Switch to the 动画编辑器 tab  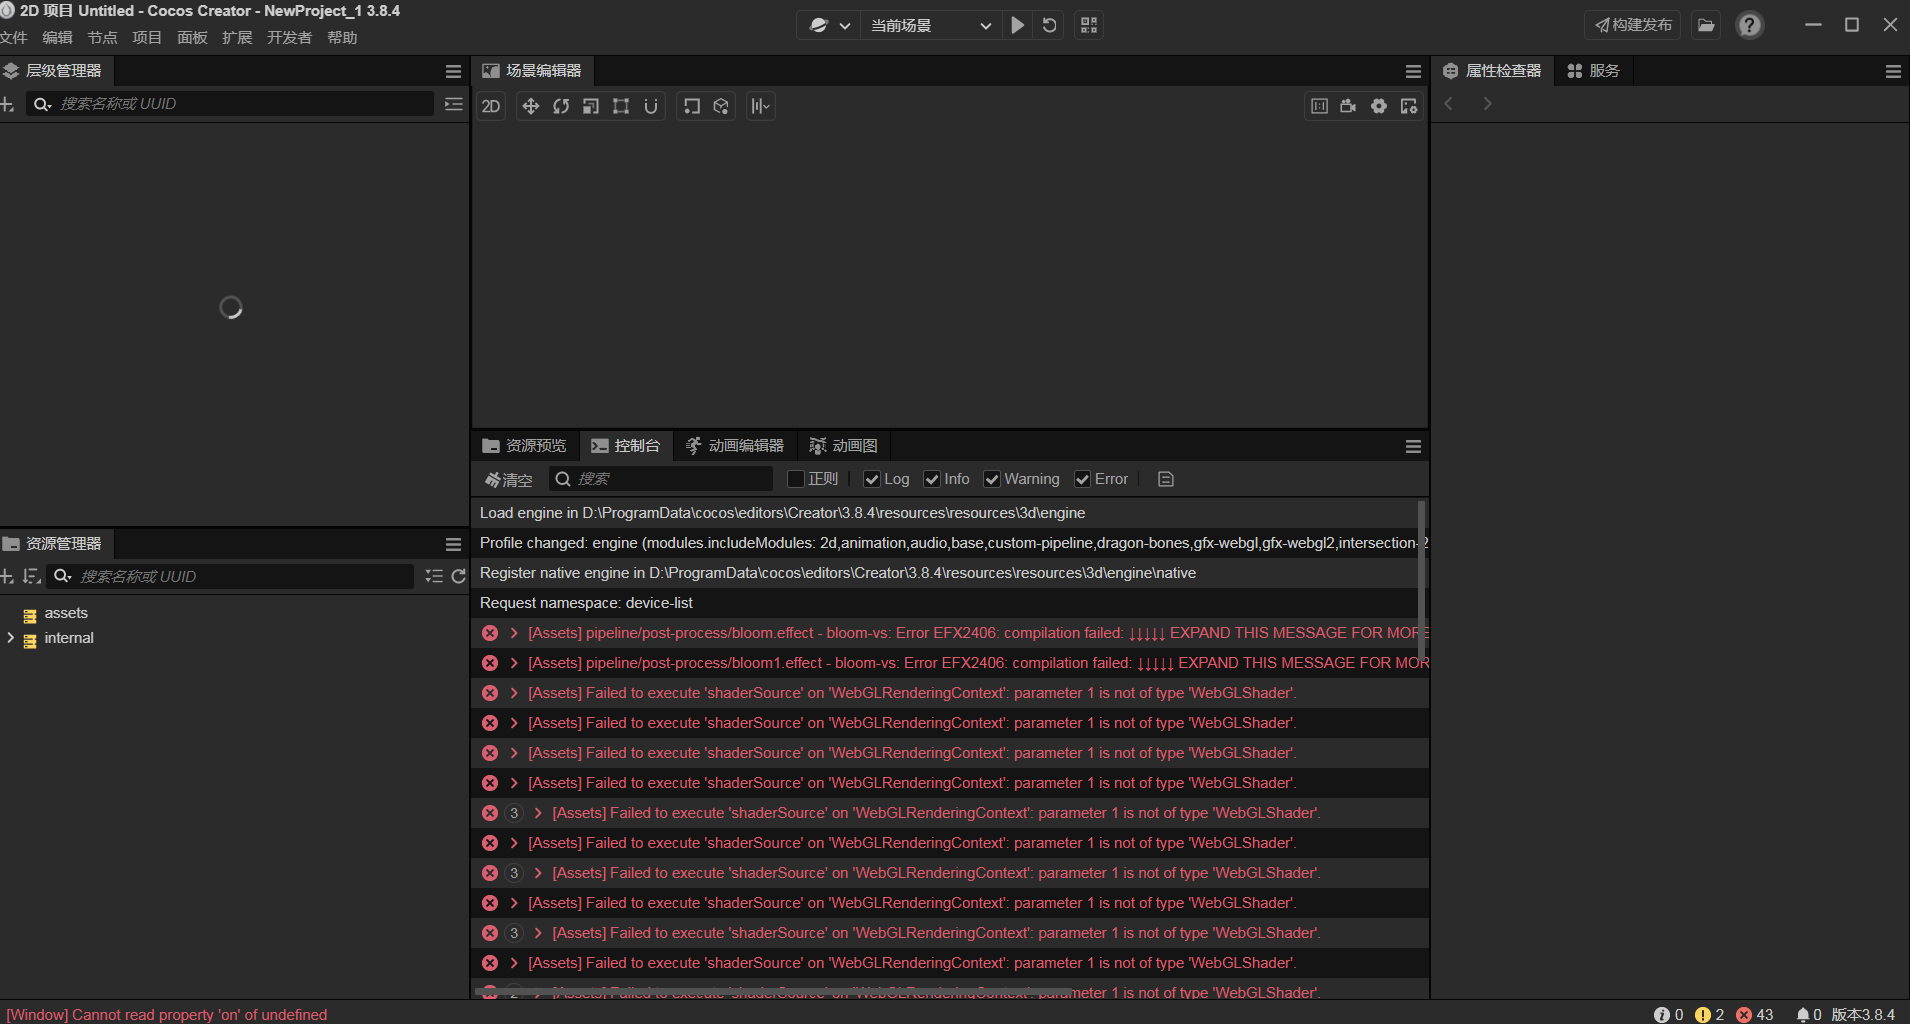pos(735,446)
